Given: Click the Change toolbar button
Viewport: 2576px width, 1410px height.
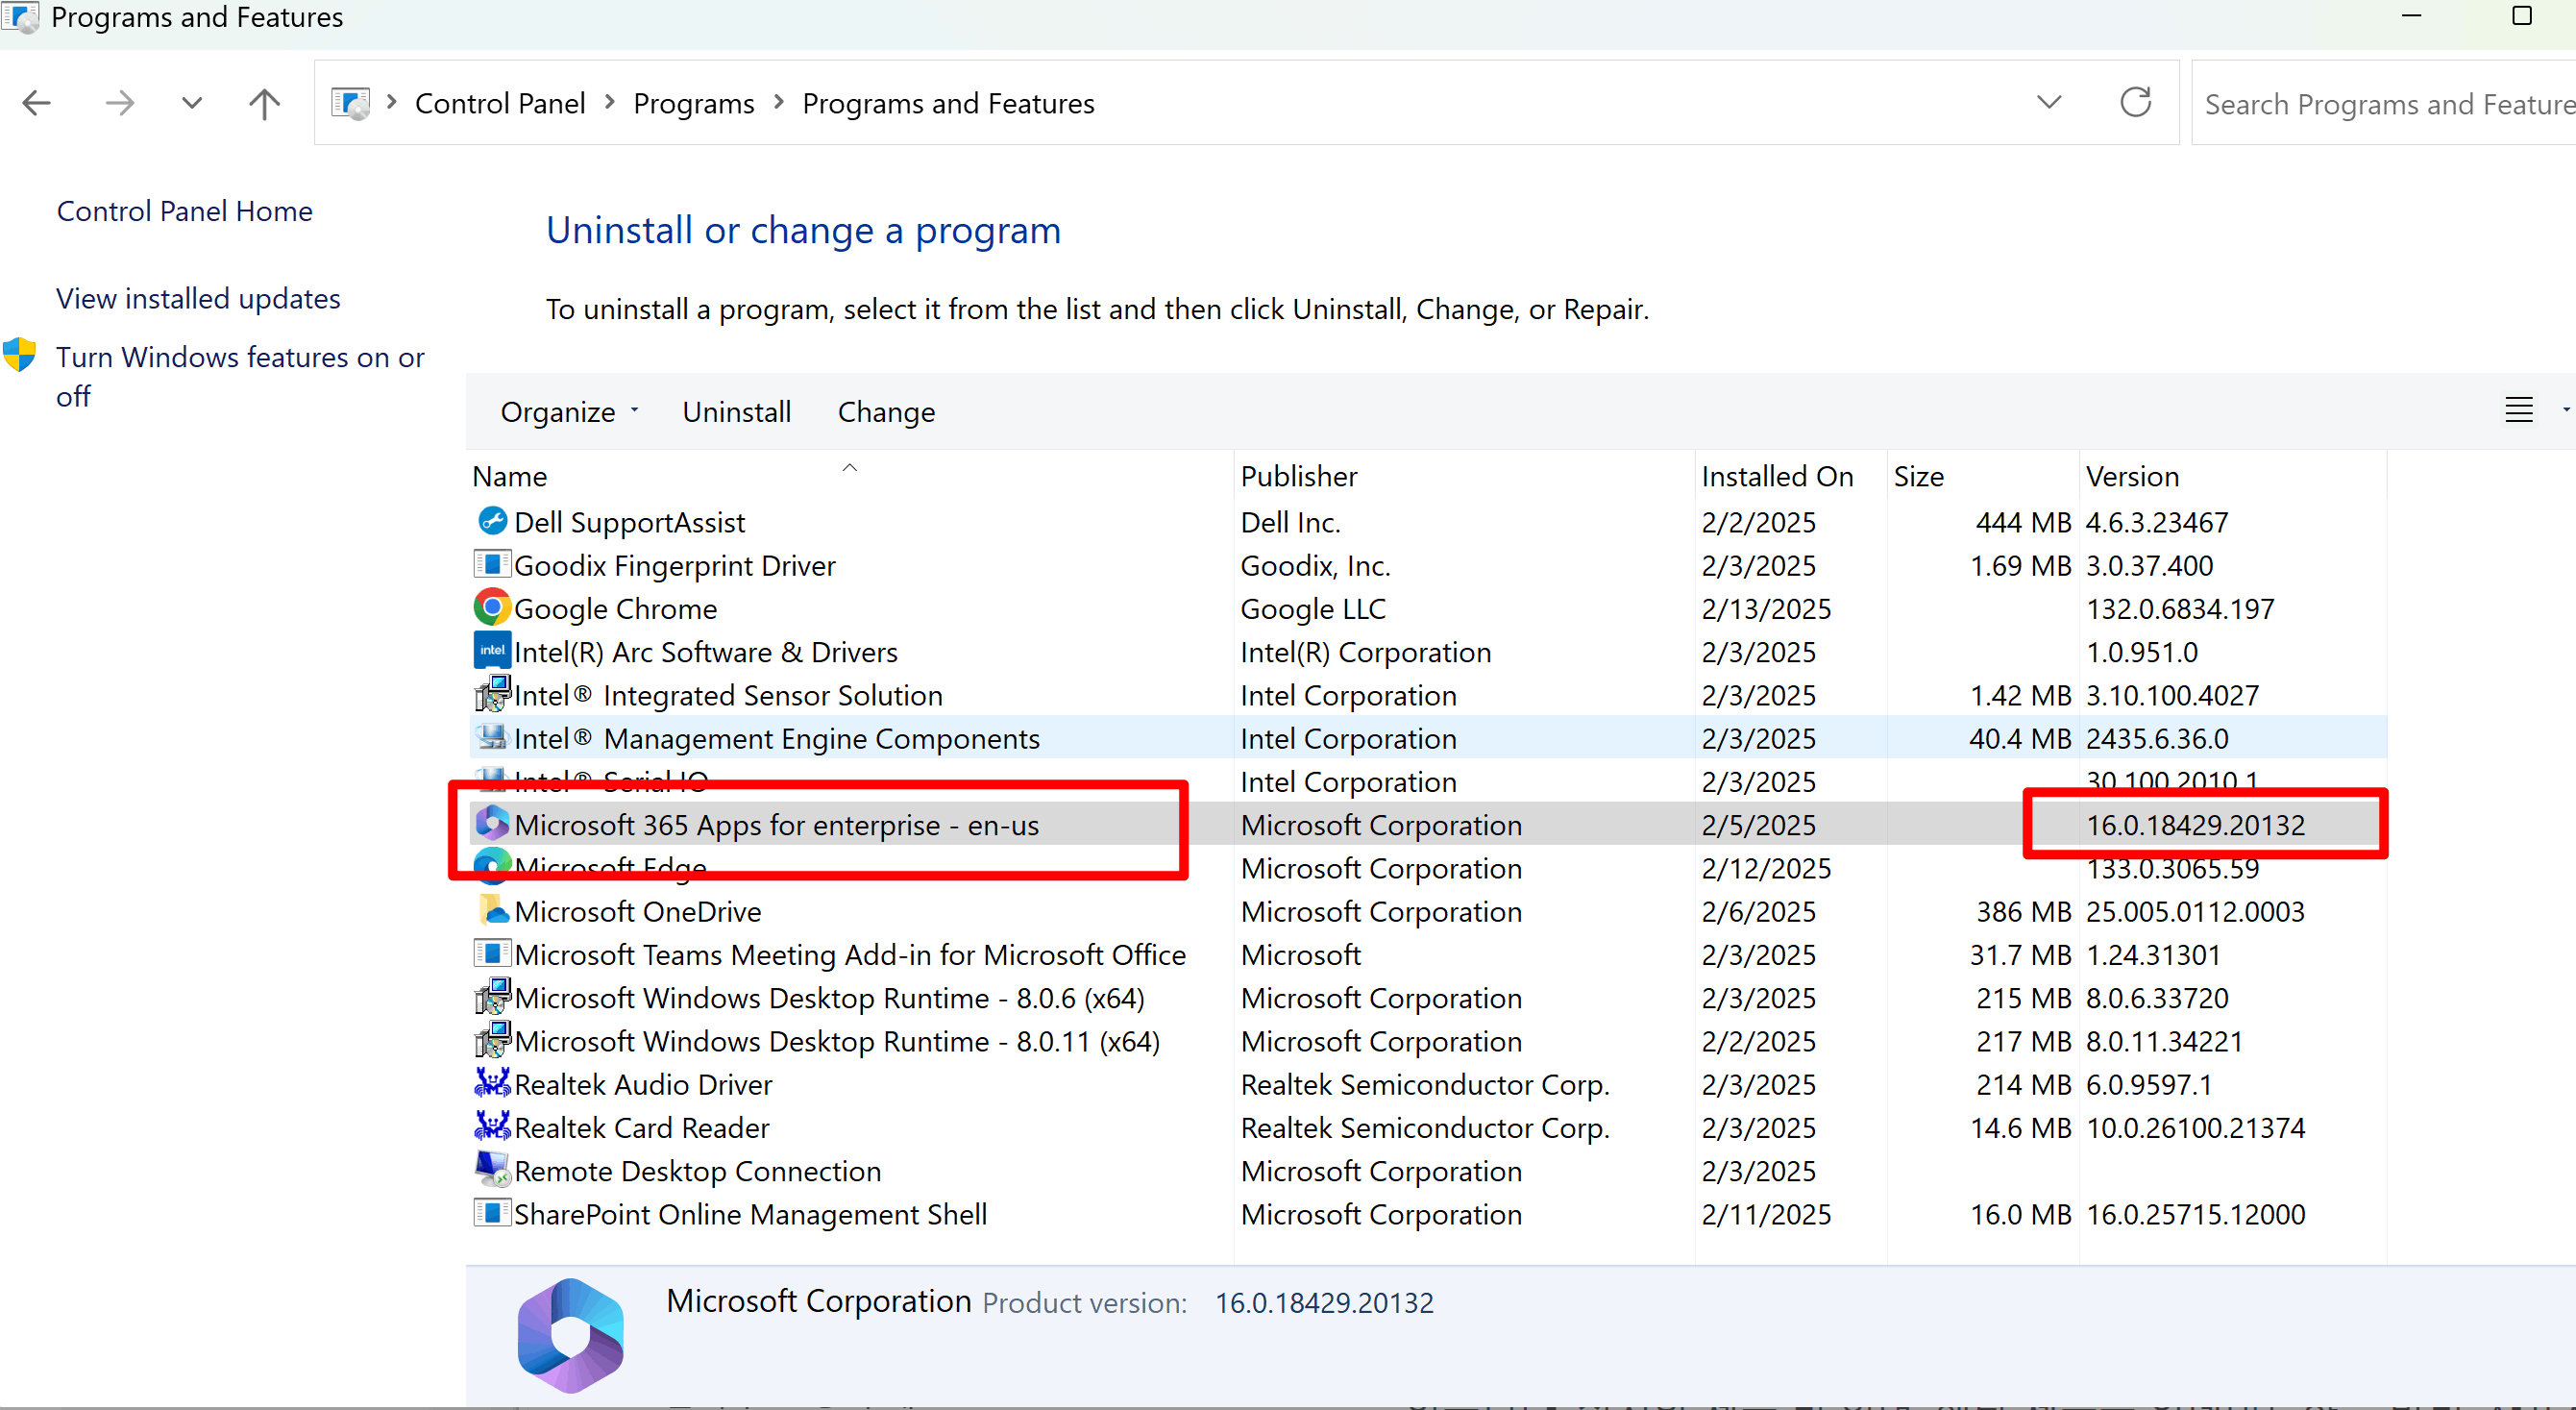Looking at the screenshot, I should point(887,412).
